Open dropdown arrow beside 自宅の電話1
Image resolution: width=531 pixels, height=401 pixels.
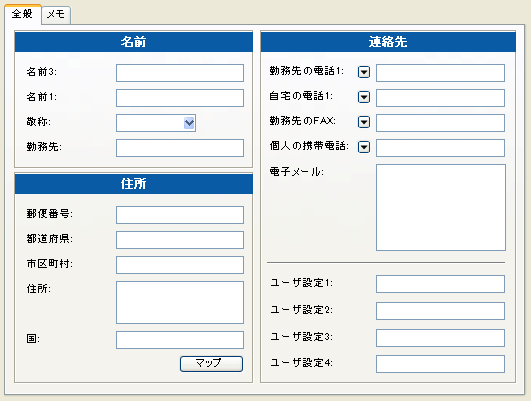364,97
